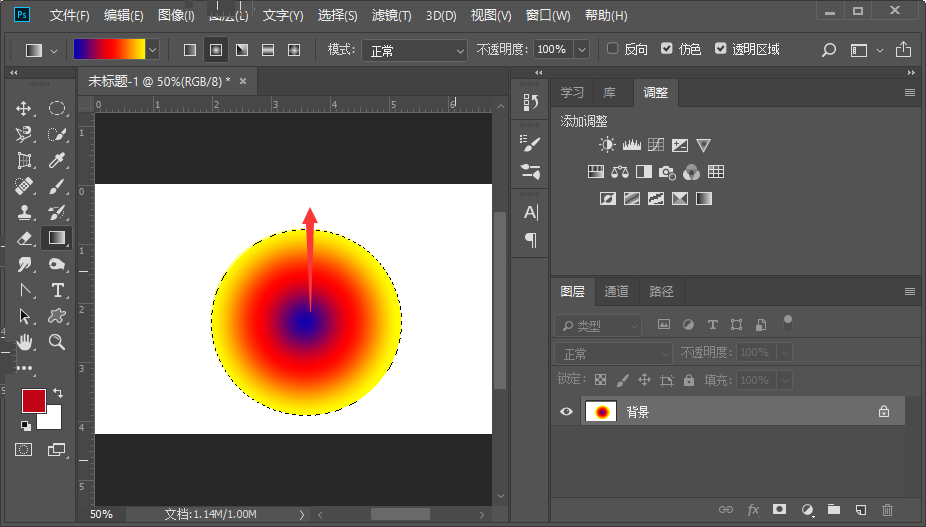Choose Linear Gradient style
Image resolution: width=926 pixels, height=527 pixels.
click(x=190, y=50)
